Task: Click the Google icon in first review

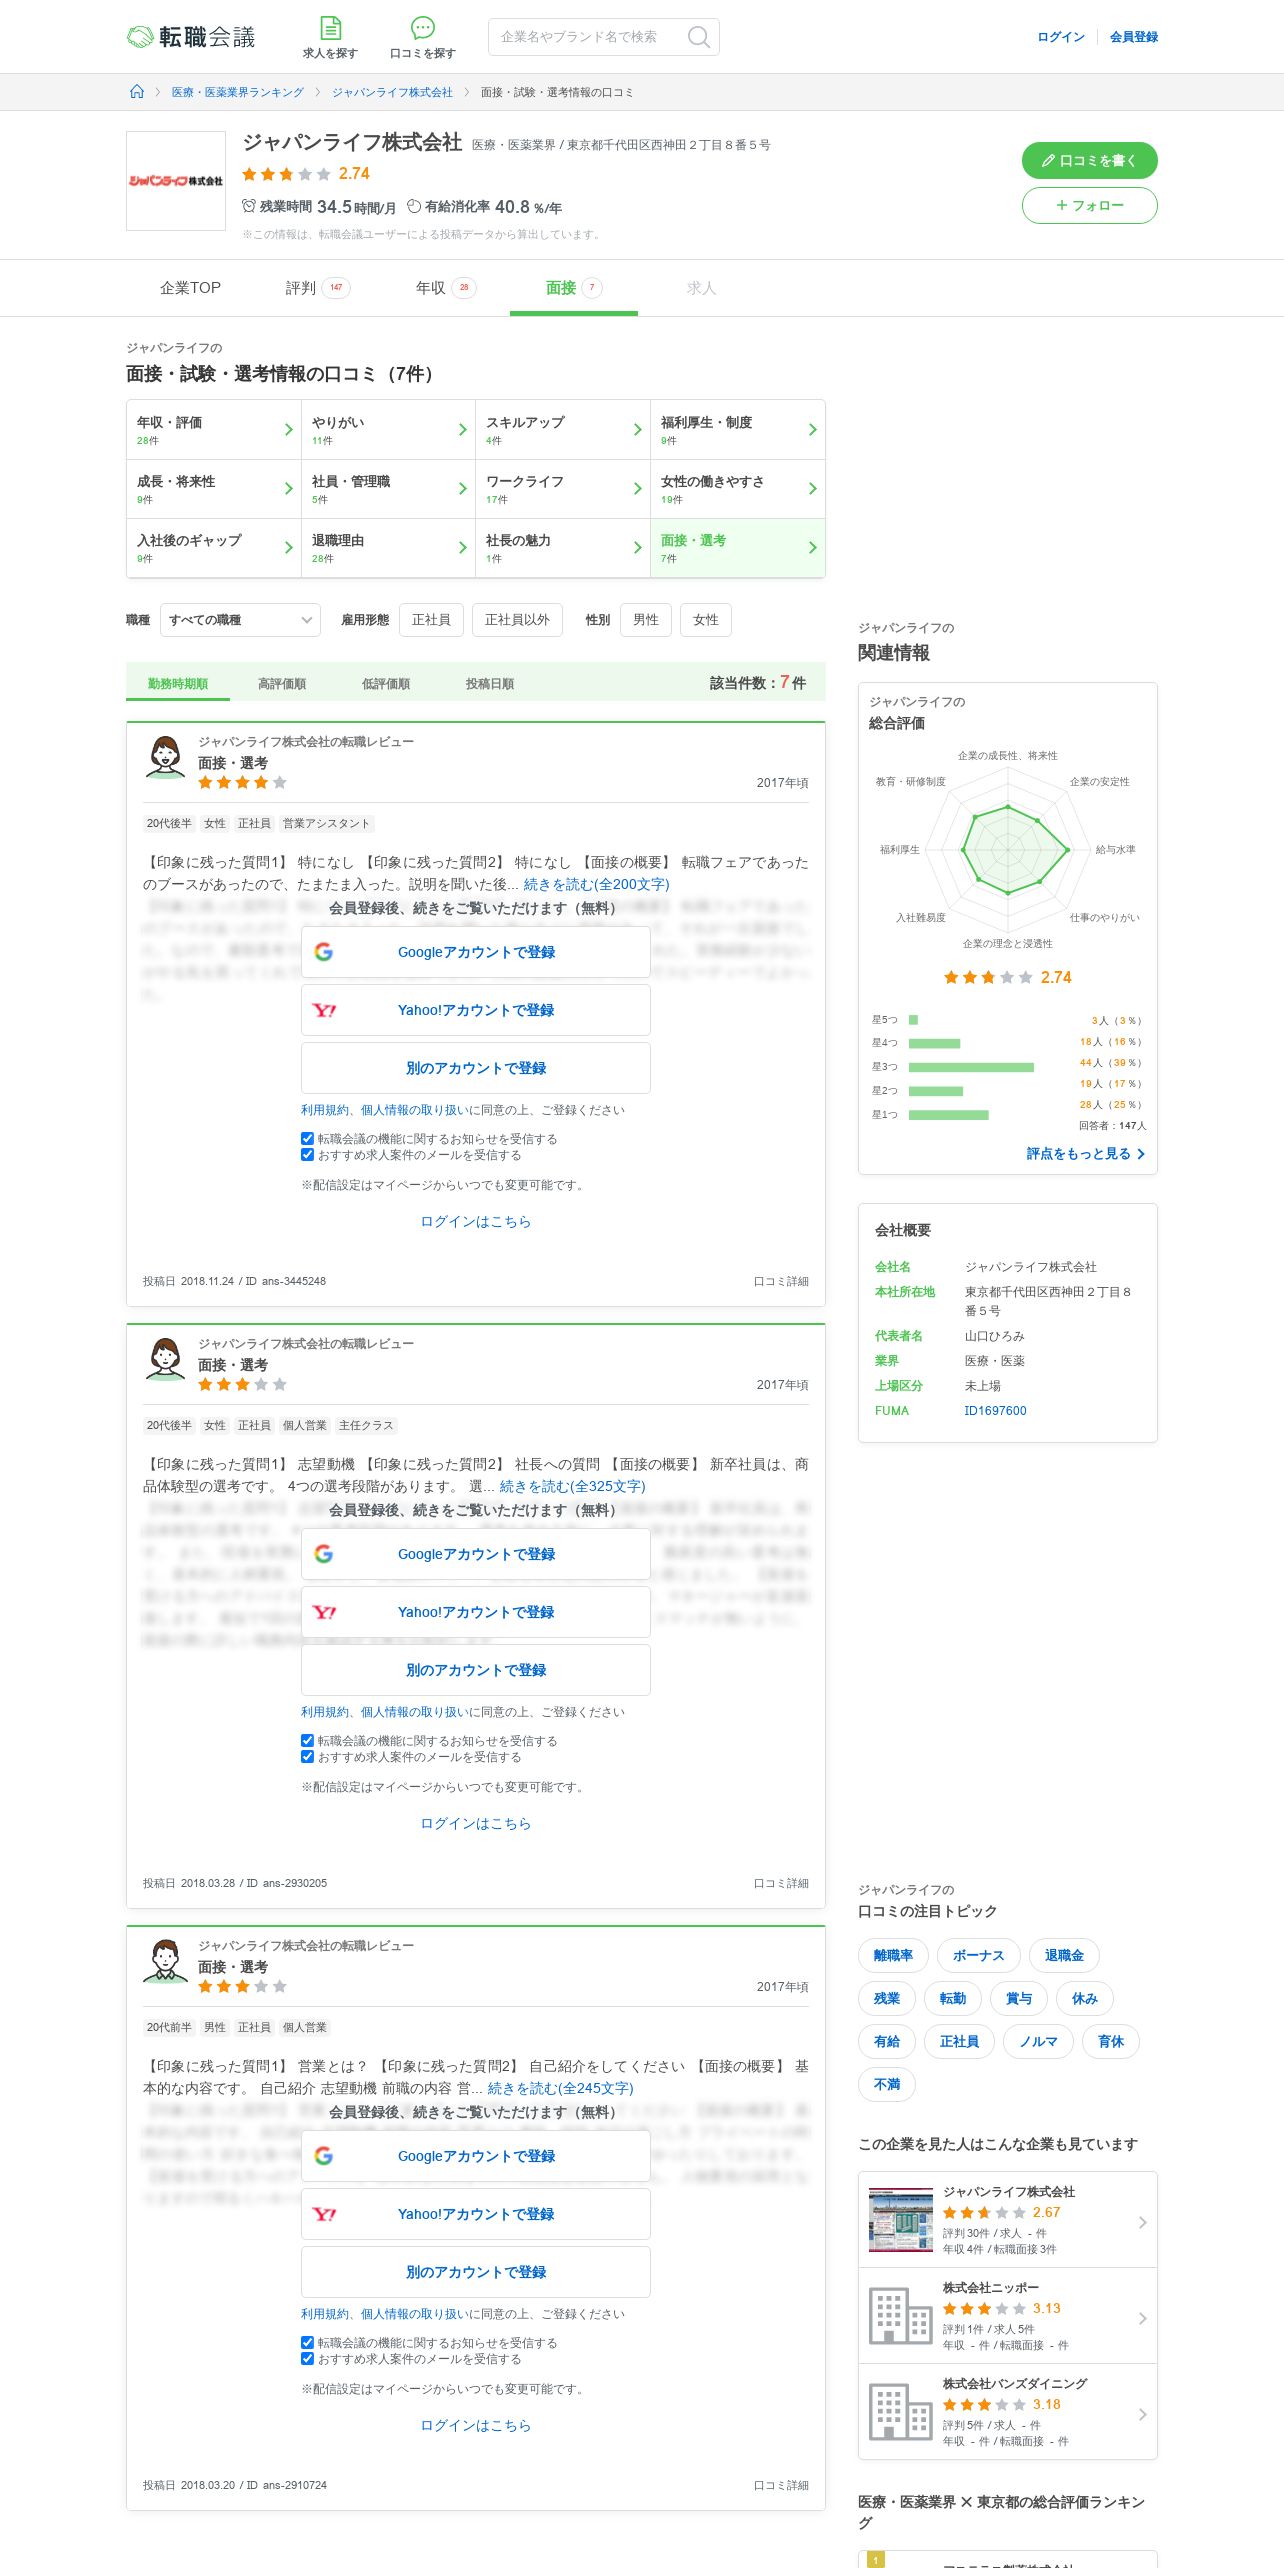Action: pos(323,952)
